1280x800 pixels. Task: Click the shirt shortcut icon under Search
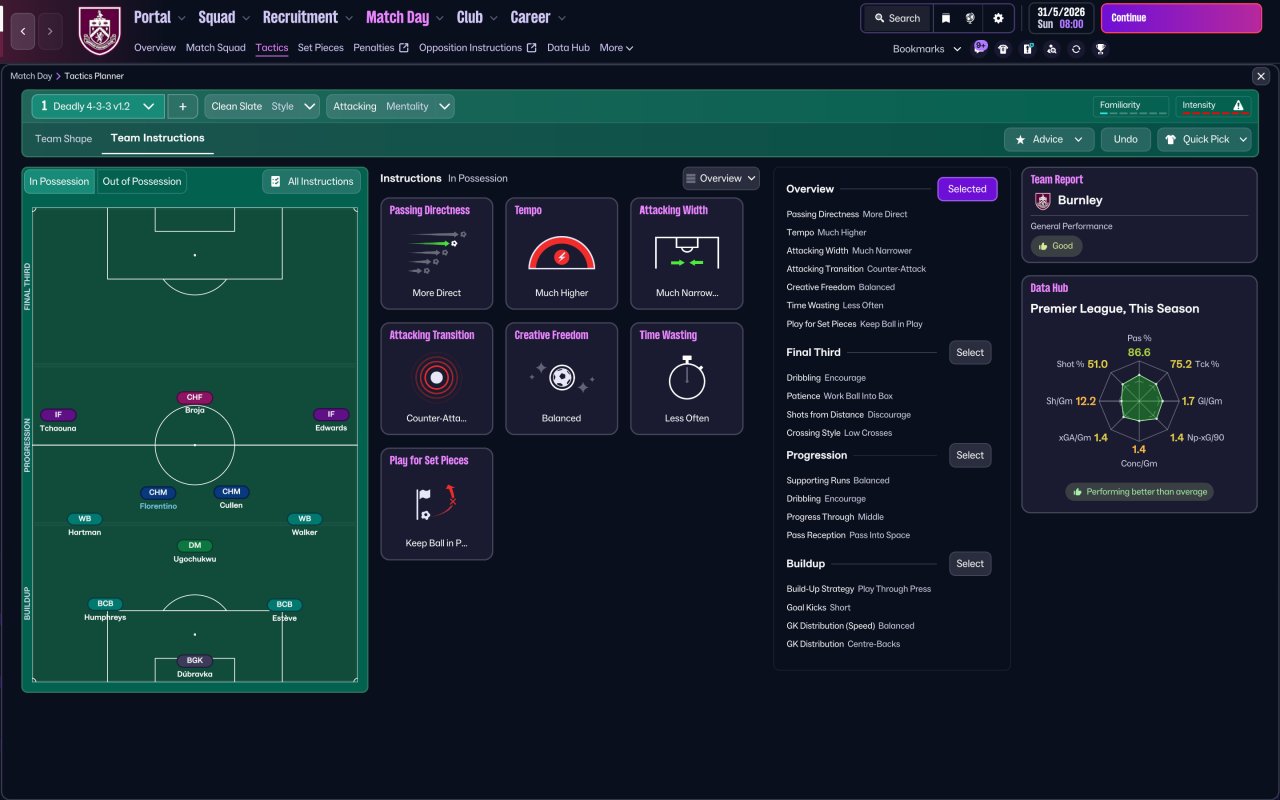[x=1003, y=48]
